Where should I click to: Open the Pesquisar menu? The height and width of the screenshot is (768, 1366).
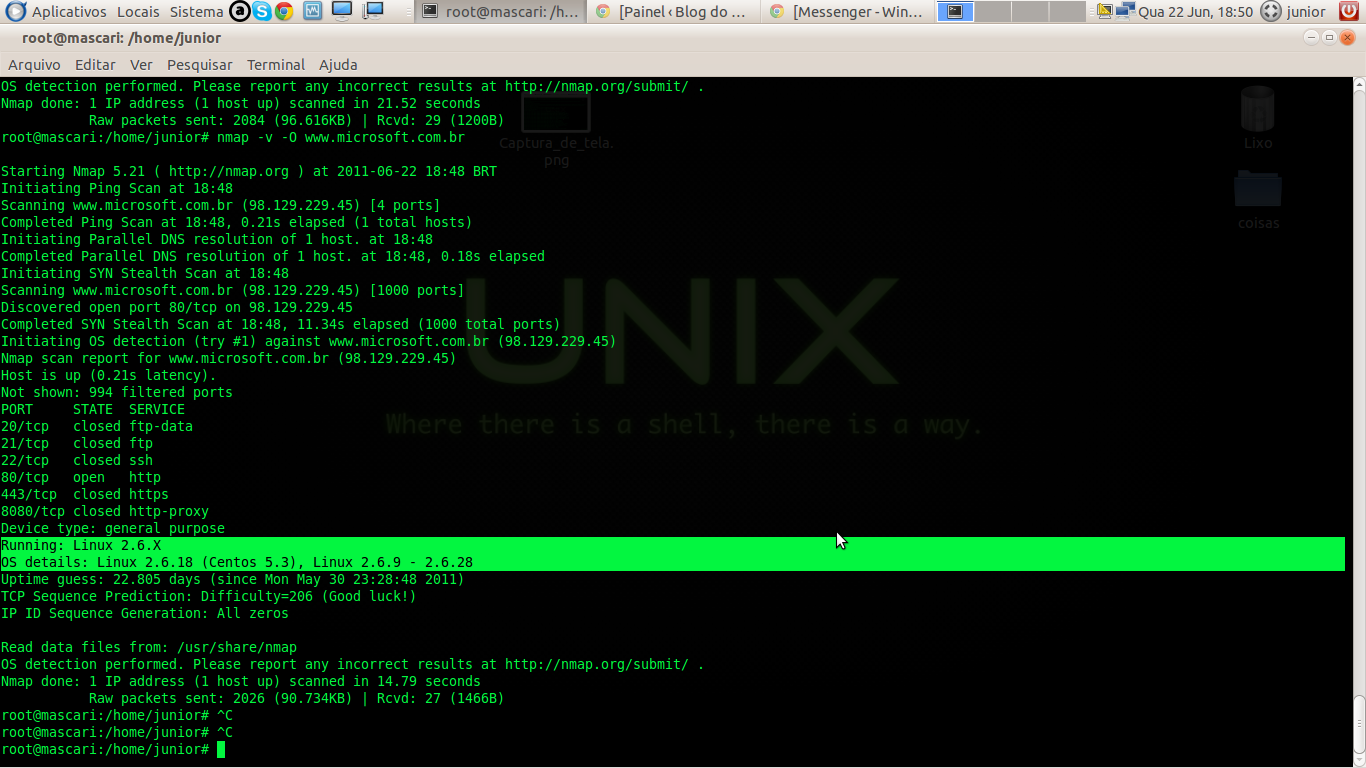click(x=199, y=64)
